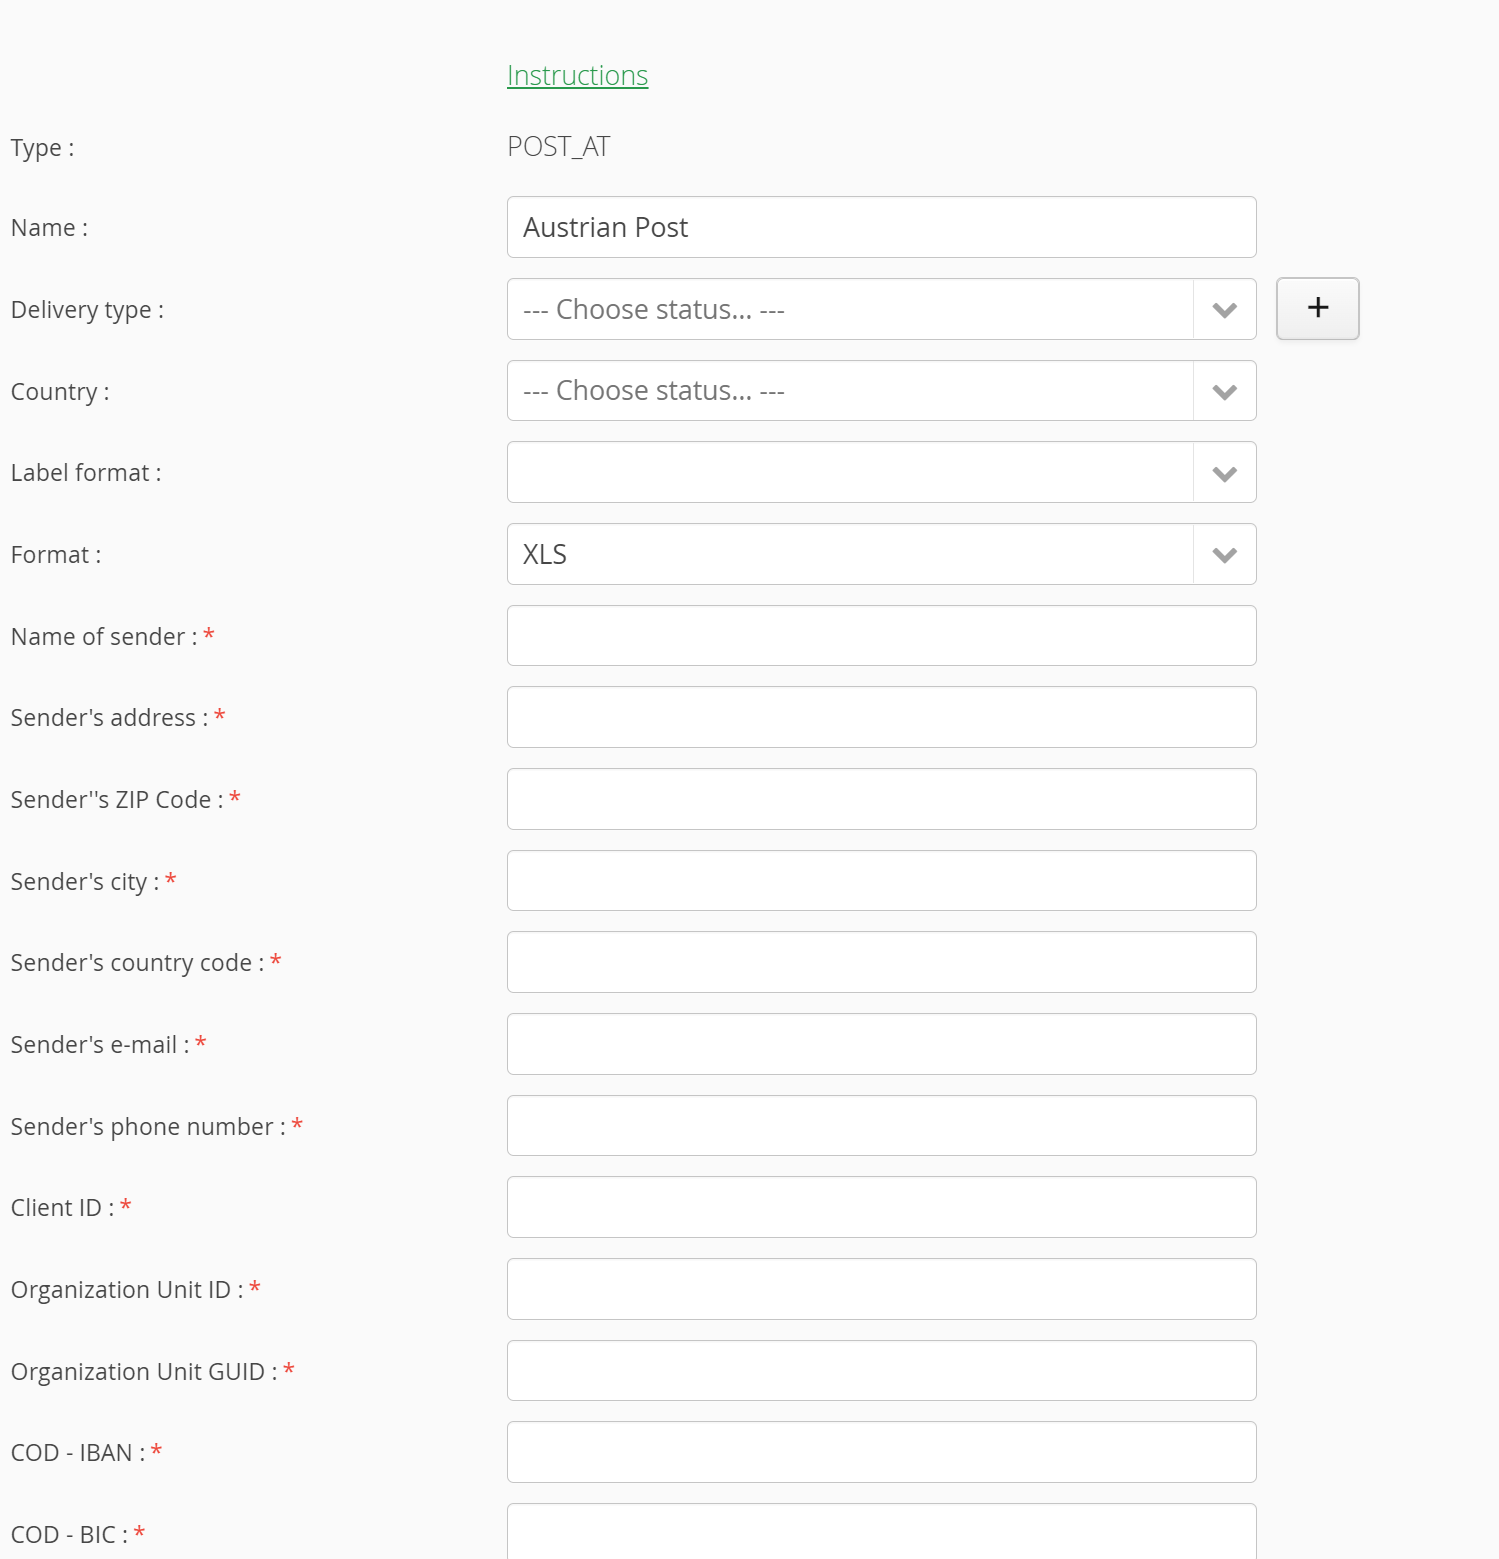
Task: Open the Delivery type dropdown
Action: (881, 309)
